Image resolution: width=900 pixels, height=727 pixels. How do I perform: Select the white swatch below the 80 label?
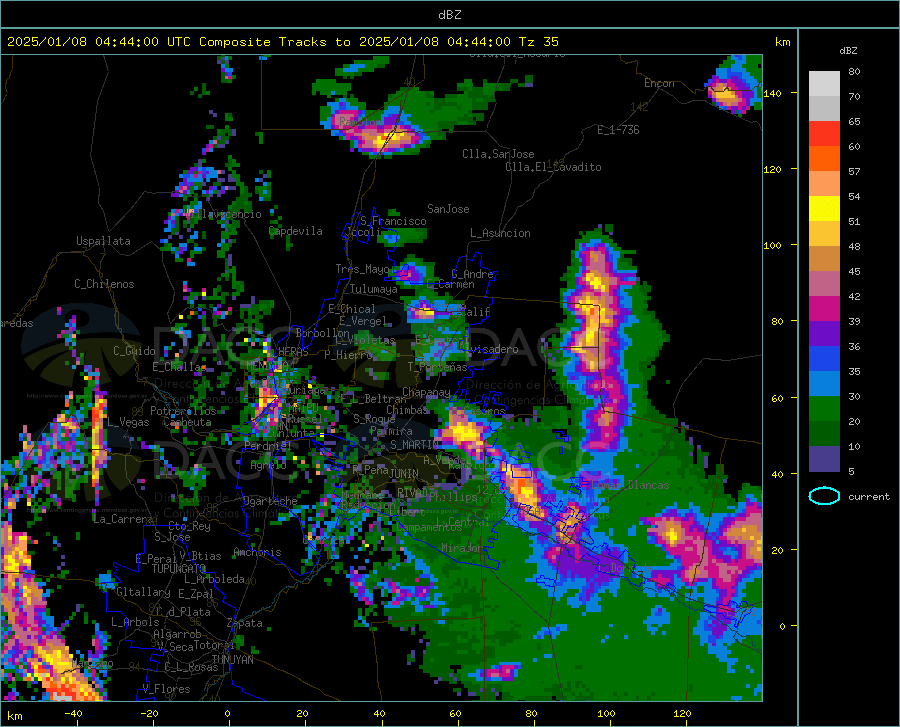tap(824, 84)
